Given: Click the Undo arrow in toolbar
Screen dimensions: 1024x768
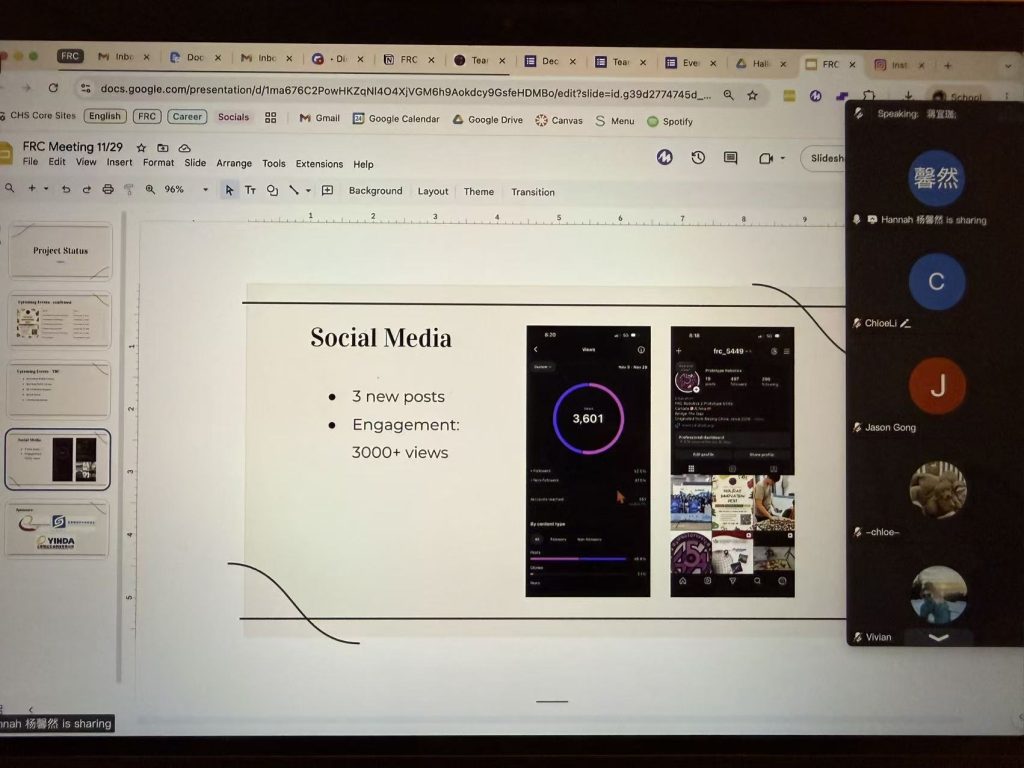Looking at the screenshot, I should (x=66, y=189).
